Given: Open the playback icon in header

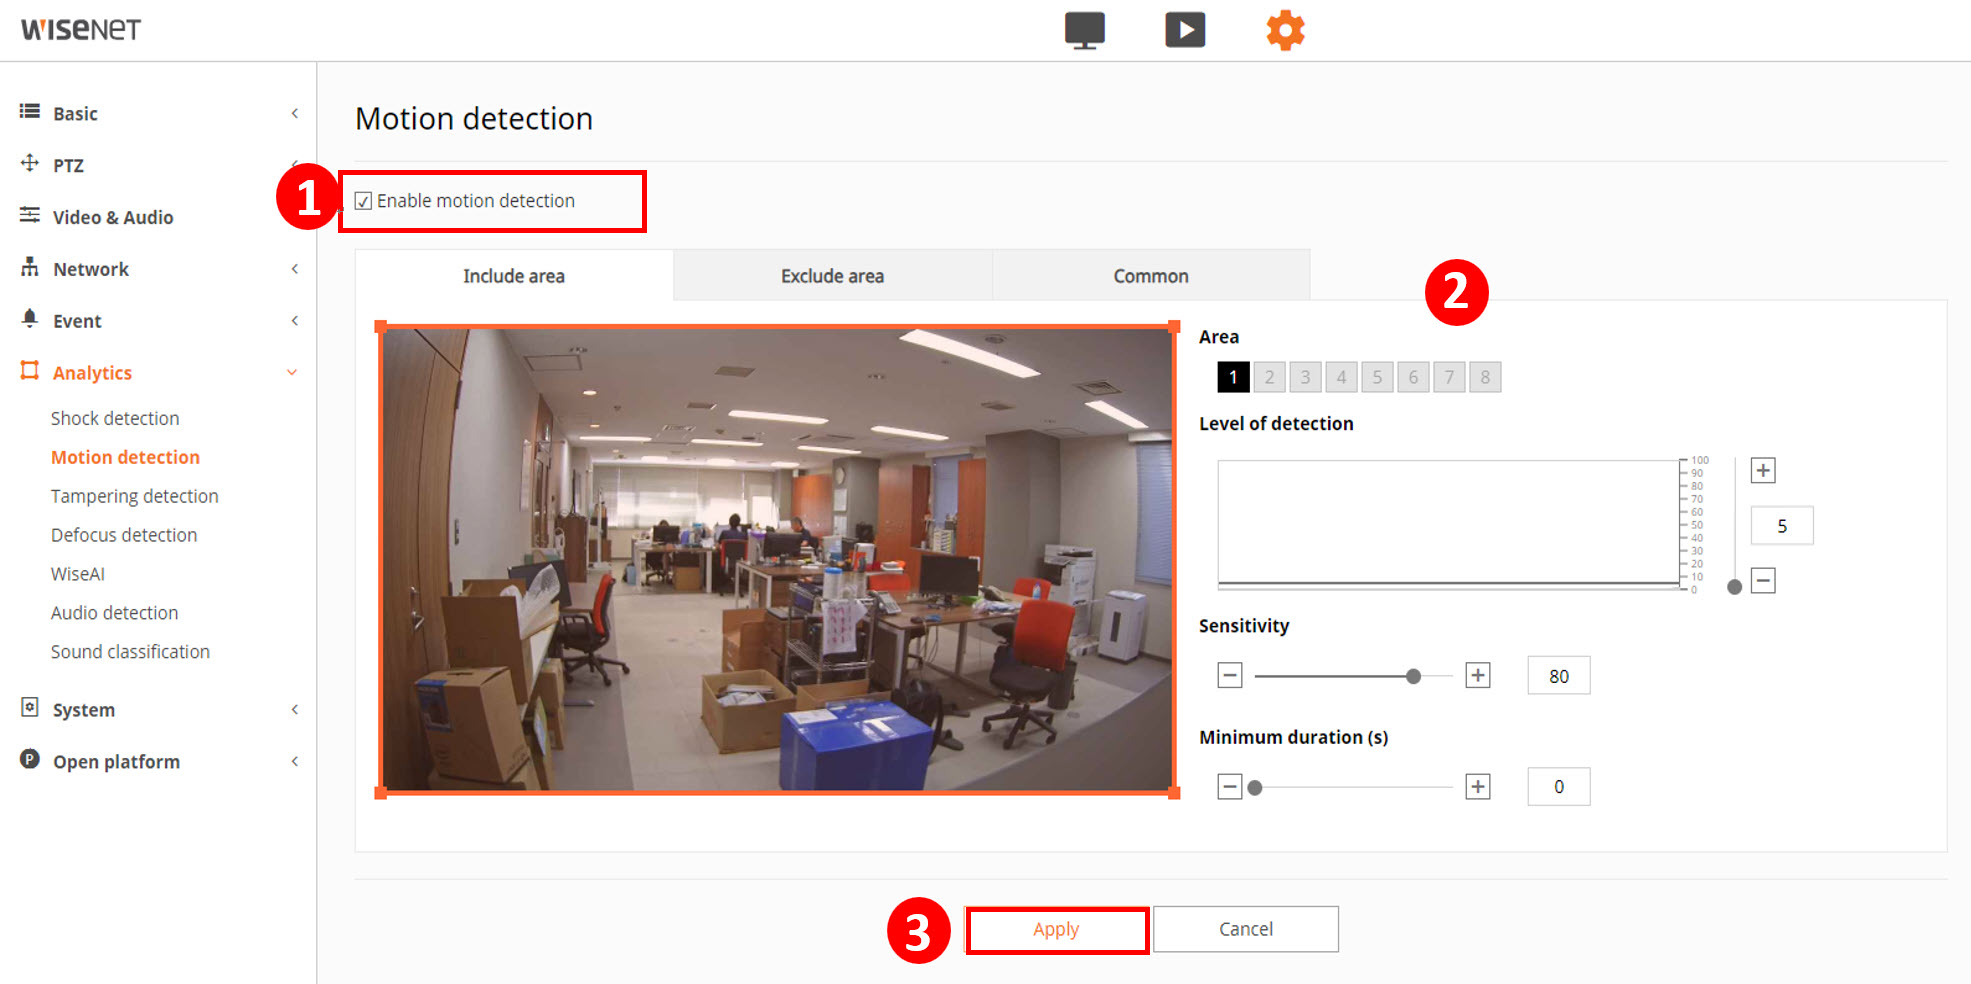Looking at the screenshot, I should 1185,30.
